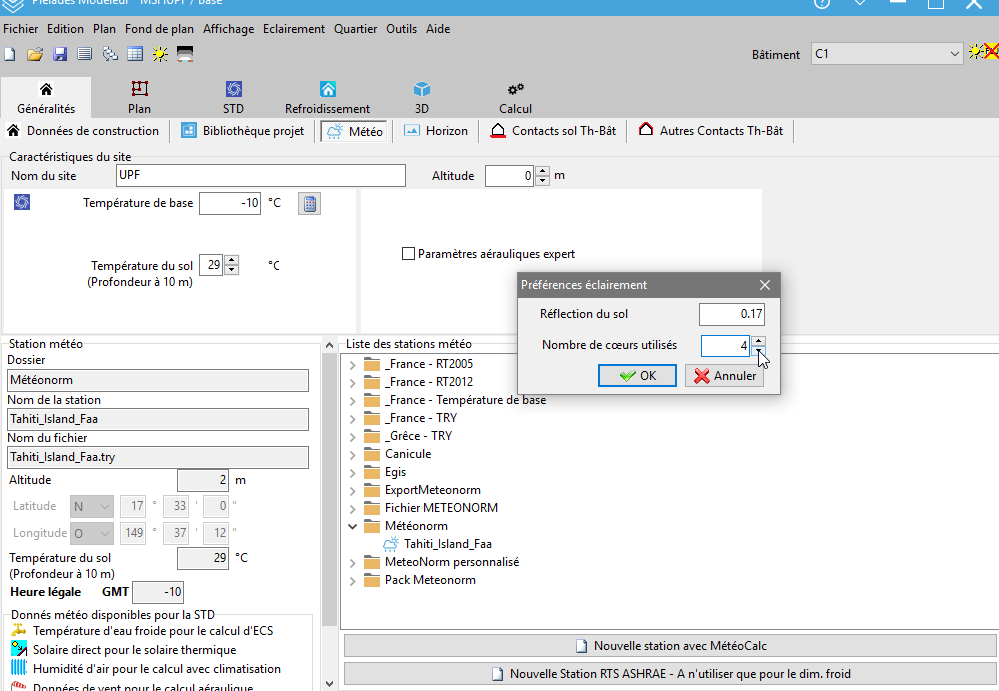Viewport: 999px width, 691px height.
Task: Click the Nombre de cœurs utilisés field
Action: pyautogui.click(x=725, y=346)
